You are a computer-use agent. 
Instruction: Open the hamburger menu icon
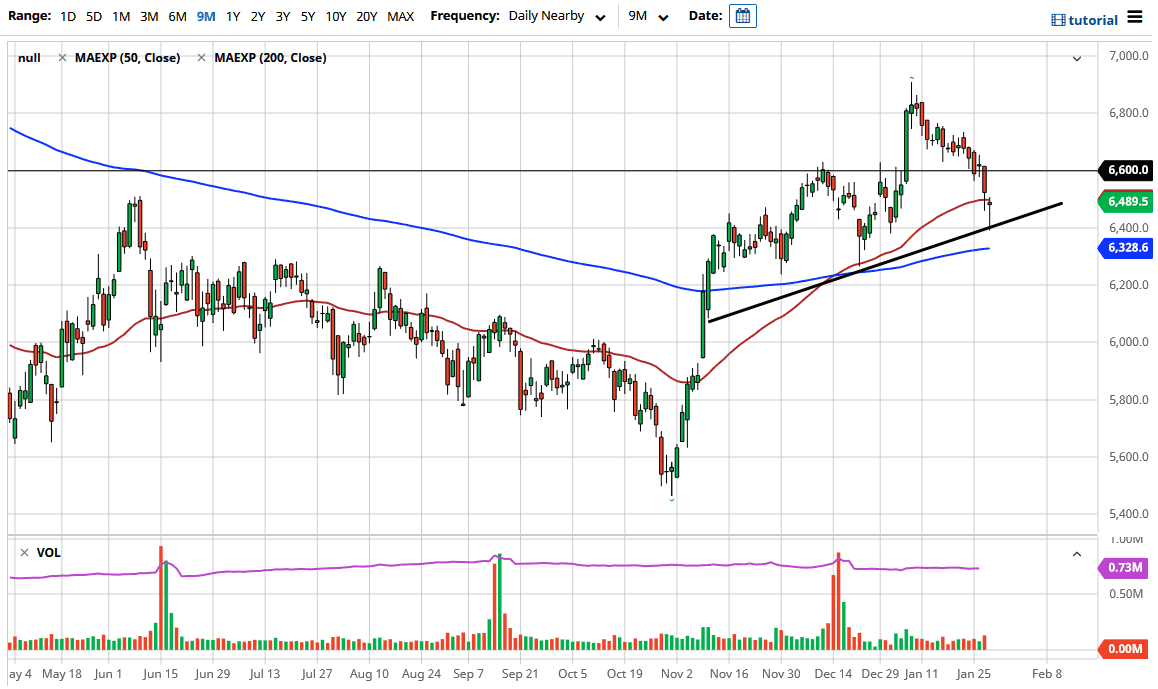coord(1134,16)
